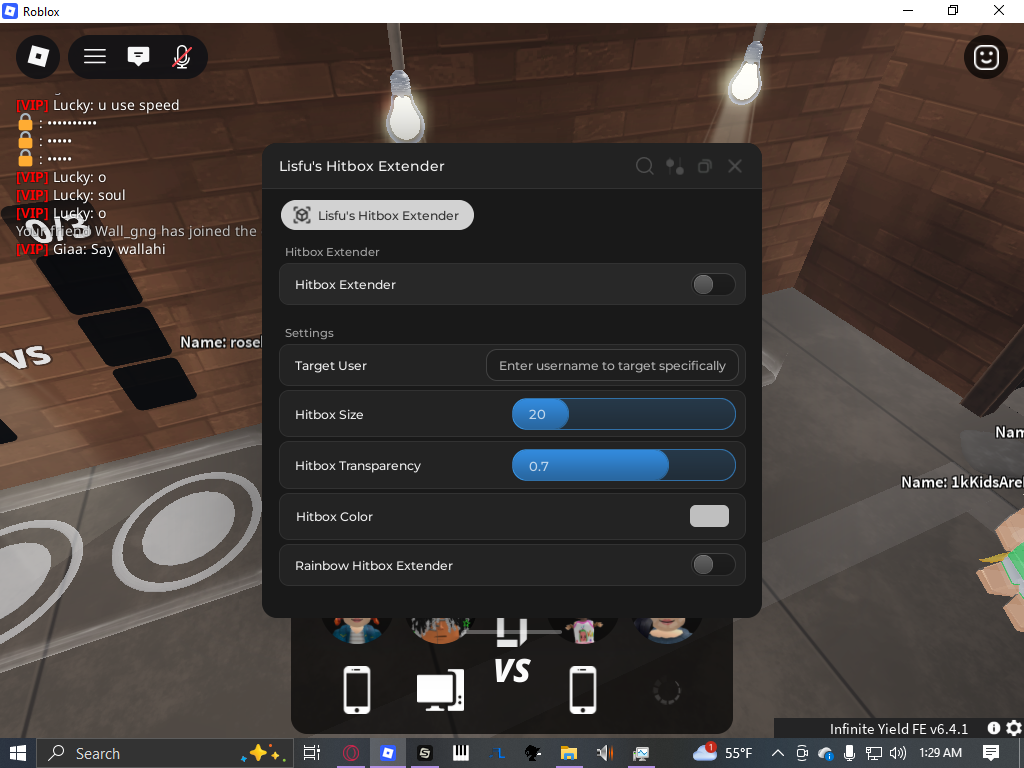Click the Infinite Yield info icon

(x=994, y=728)
